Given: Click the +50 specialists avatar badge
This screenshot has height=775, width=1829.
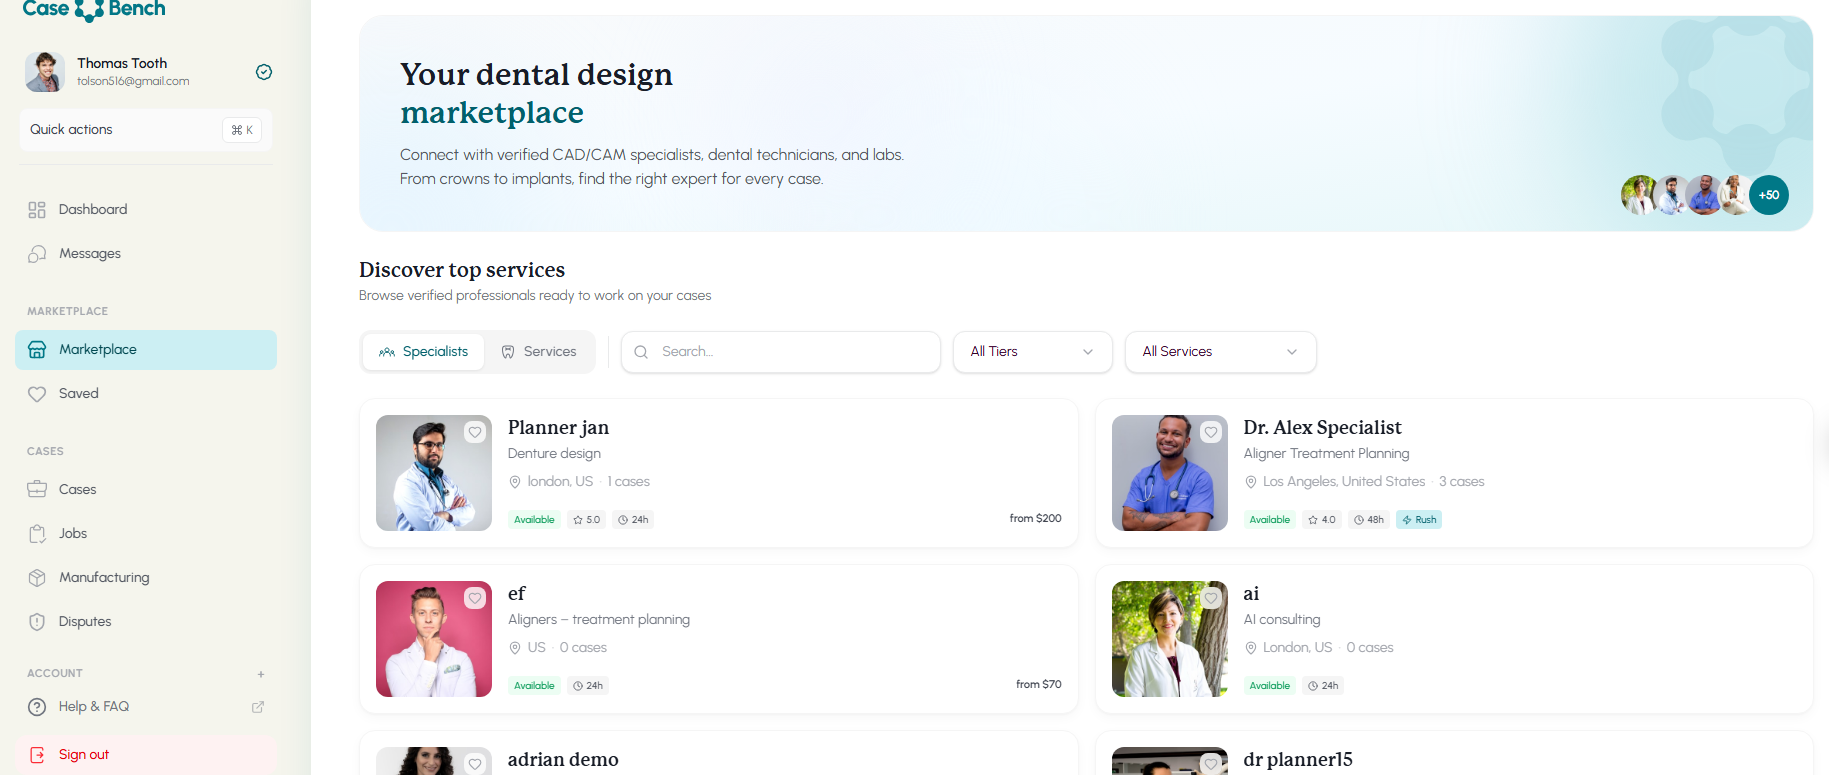Looking at the screenshot, I should [1769, 195].
